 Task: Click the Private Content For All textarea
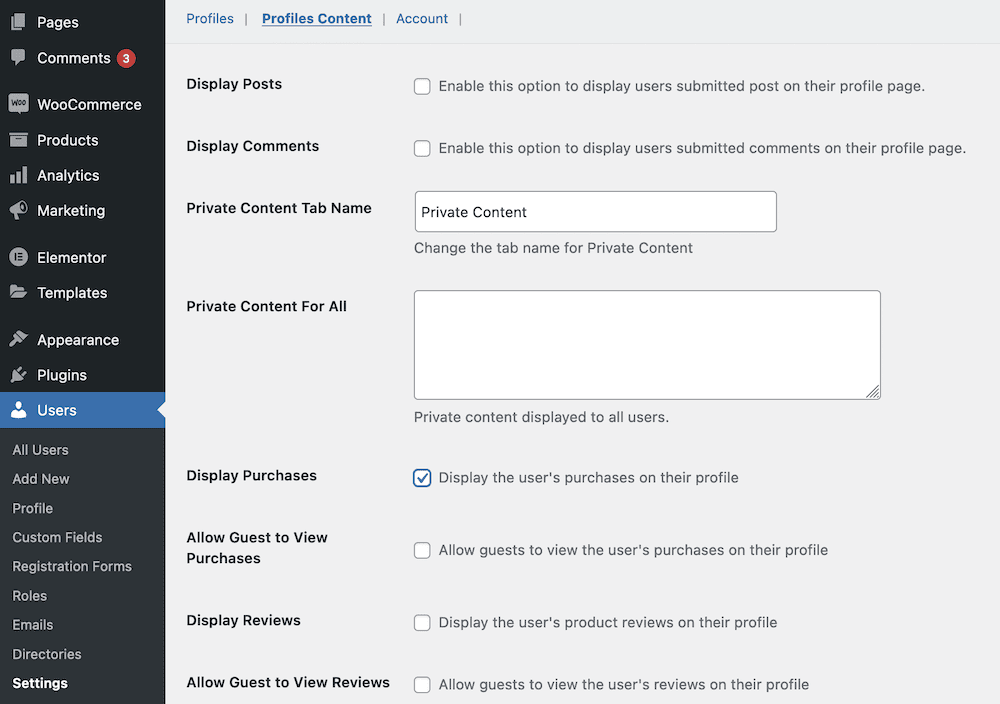coord(647,345)
